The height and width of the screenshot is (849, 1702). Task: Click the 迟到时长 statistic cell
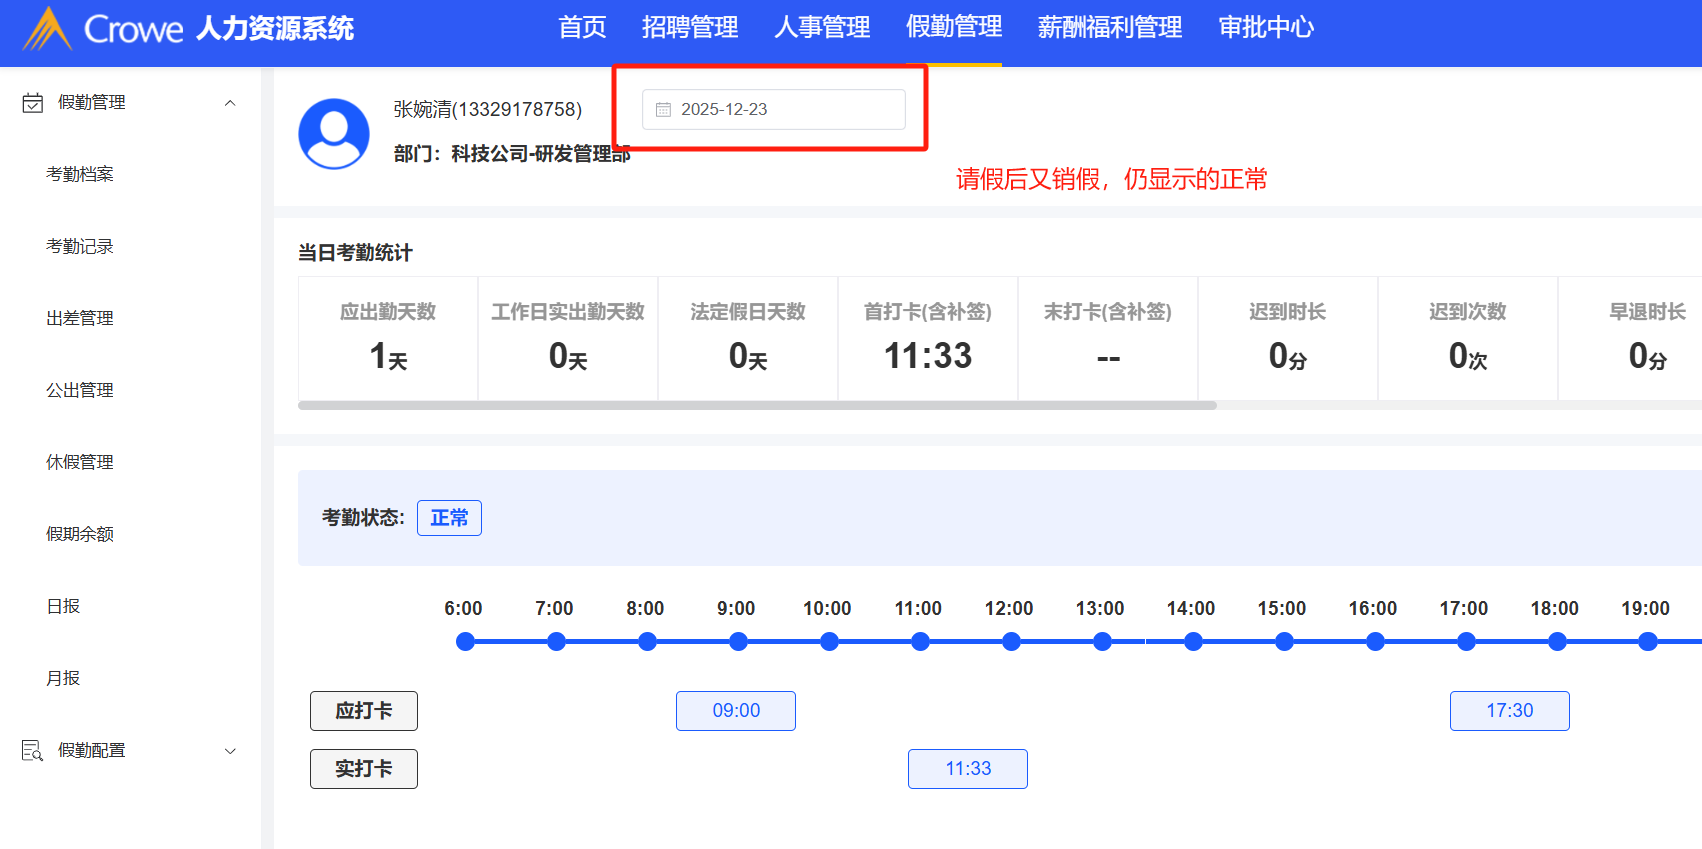[x=1288, y=339]
